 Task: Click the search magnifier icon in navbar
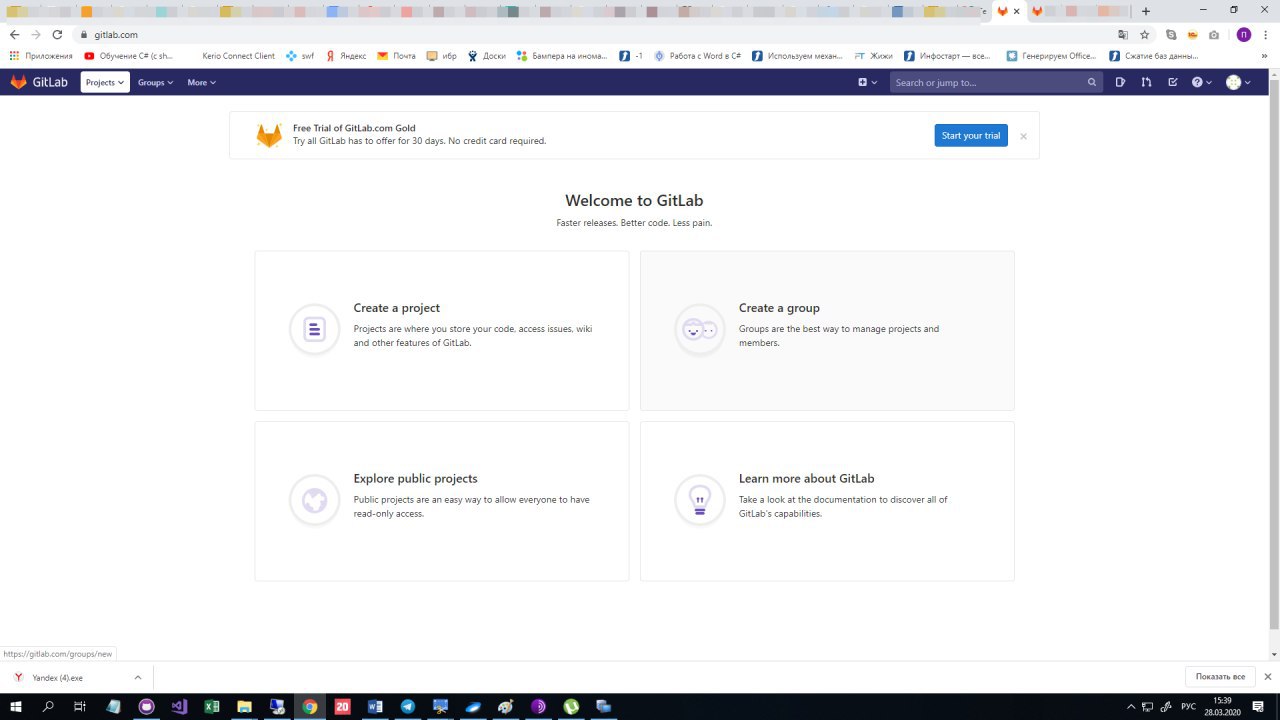click(1091, 82)
